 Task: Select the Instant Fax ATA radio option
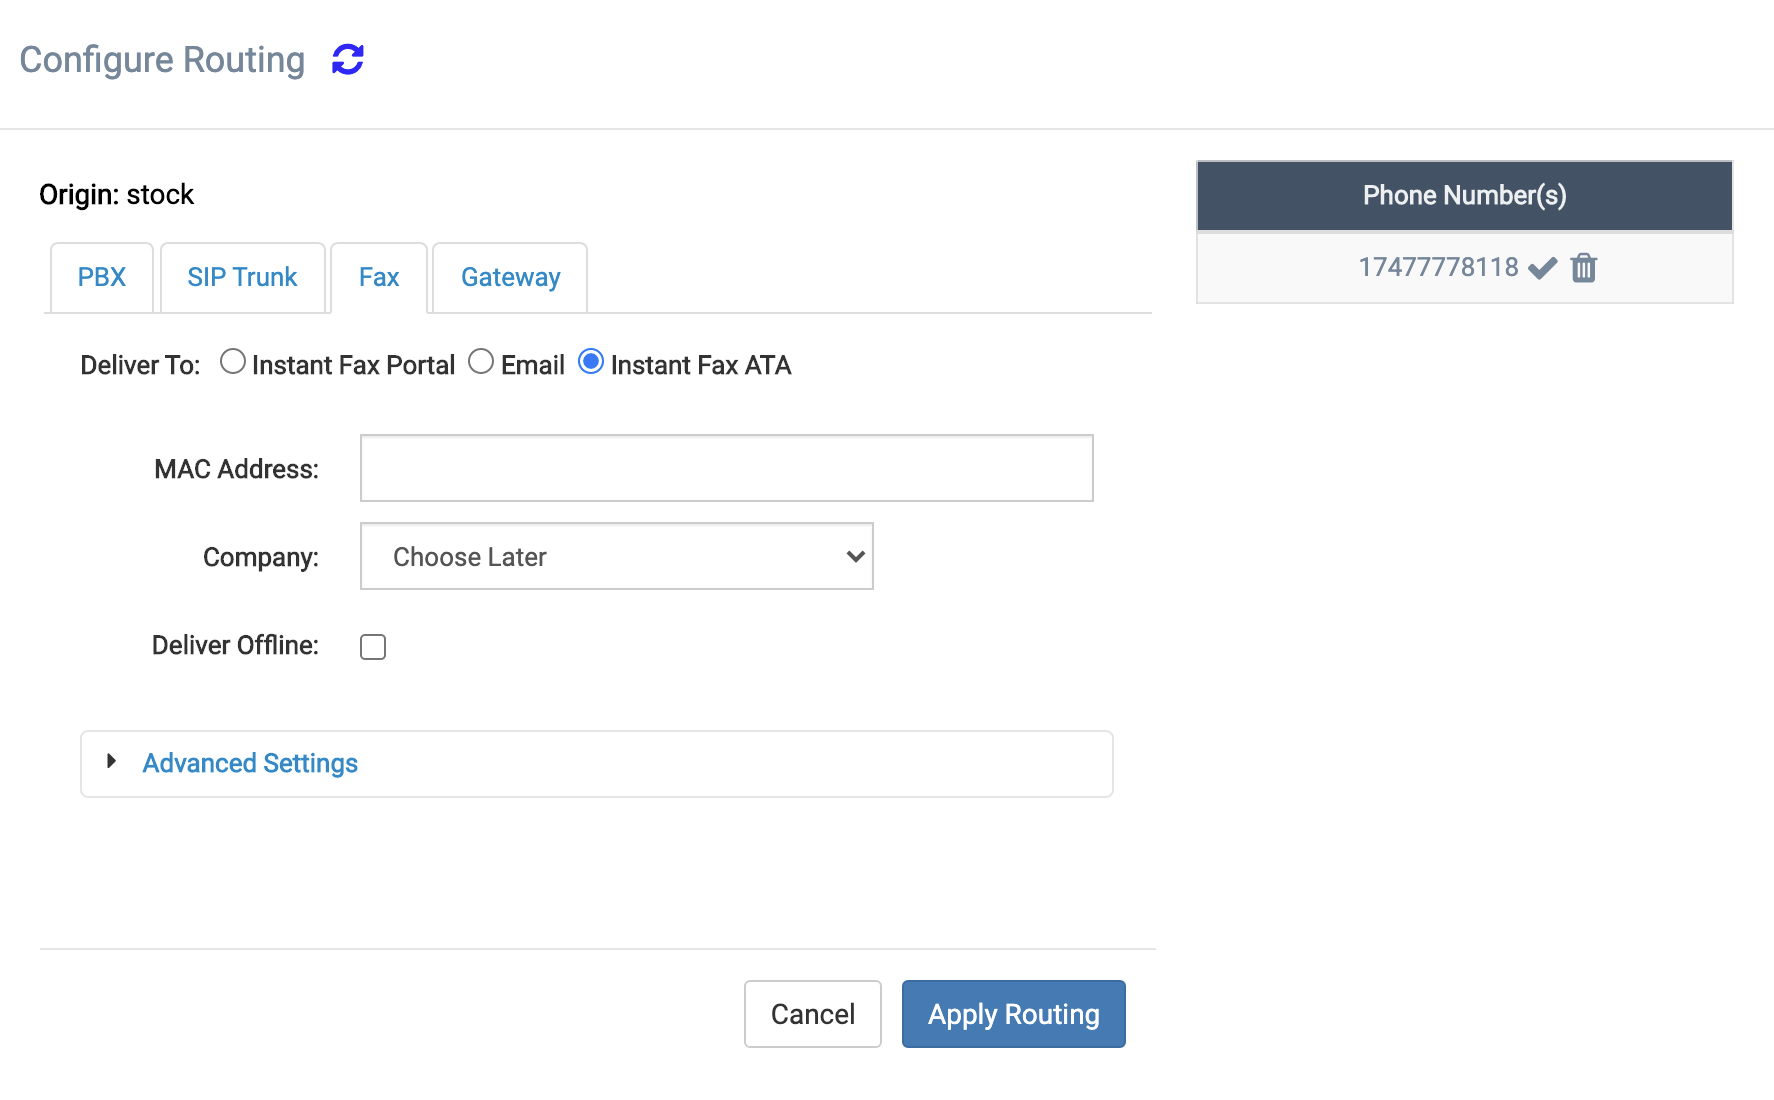591,362
